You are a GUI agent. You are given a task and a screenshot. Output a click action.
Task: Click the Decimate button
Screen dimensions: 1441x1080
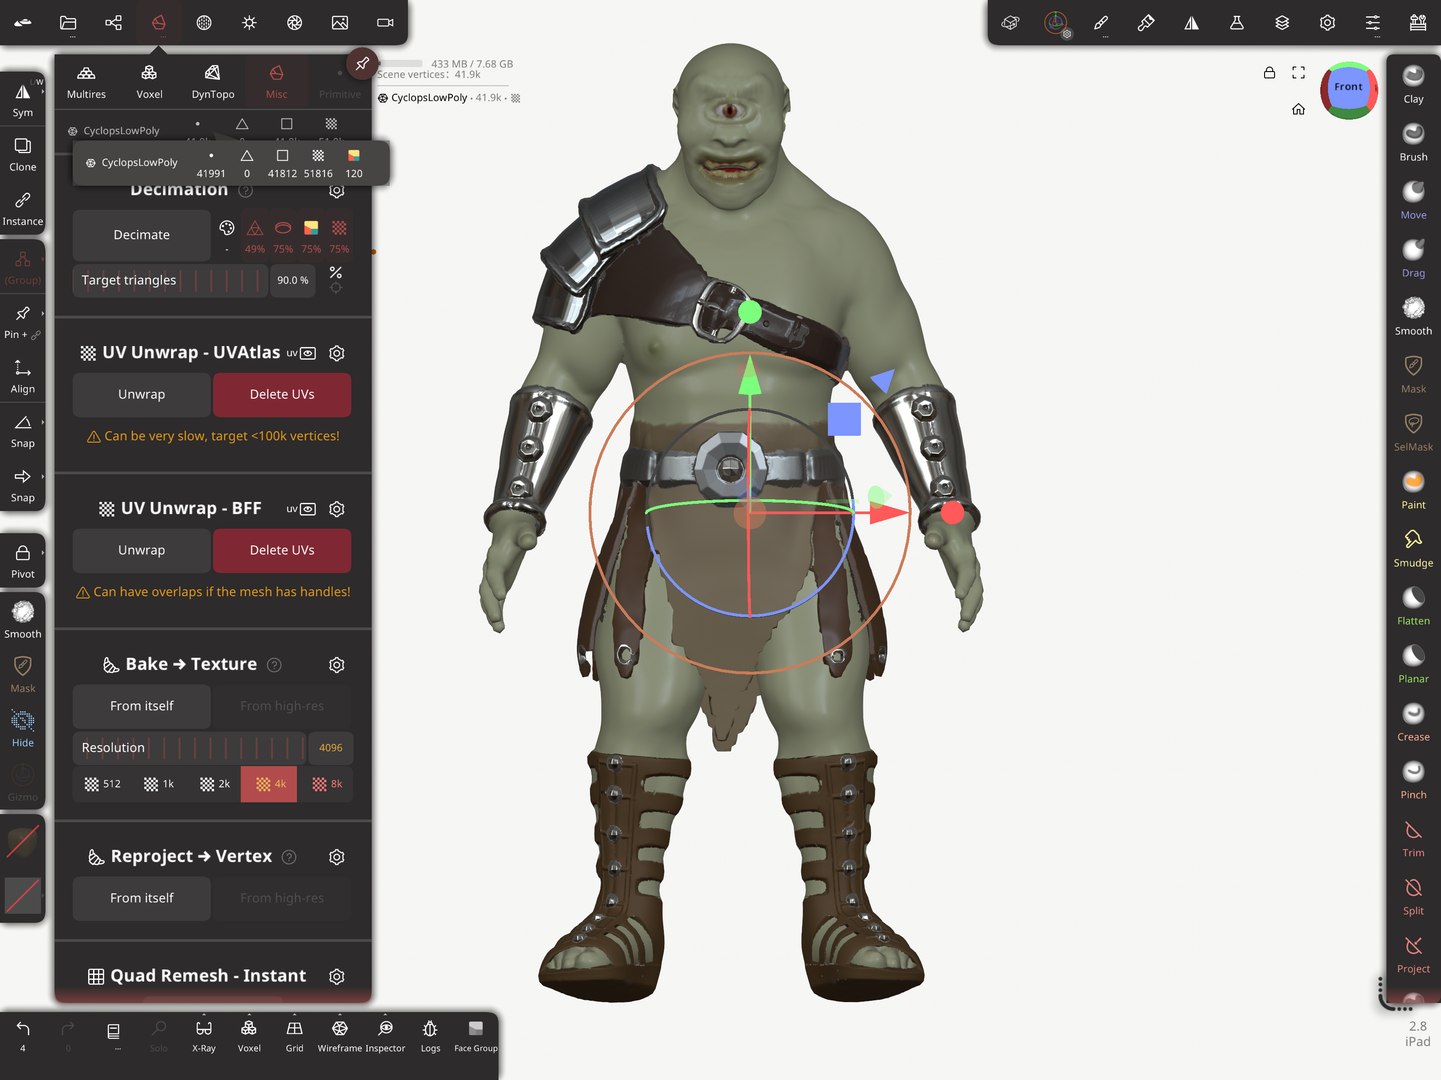tap(141, 235)
